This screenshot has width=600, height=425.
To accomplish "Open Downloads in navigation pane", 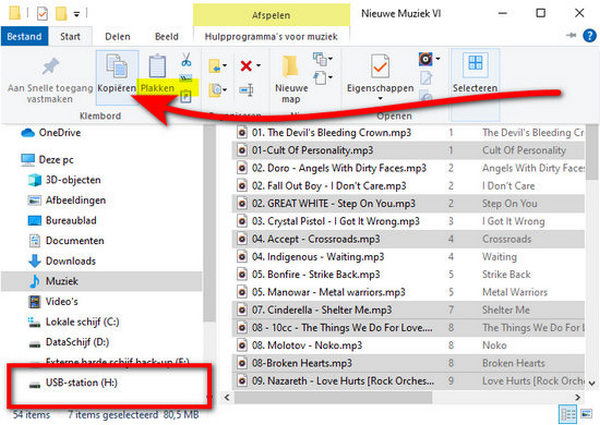I will (71, 261).
